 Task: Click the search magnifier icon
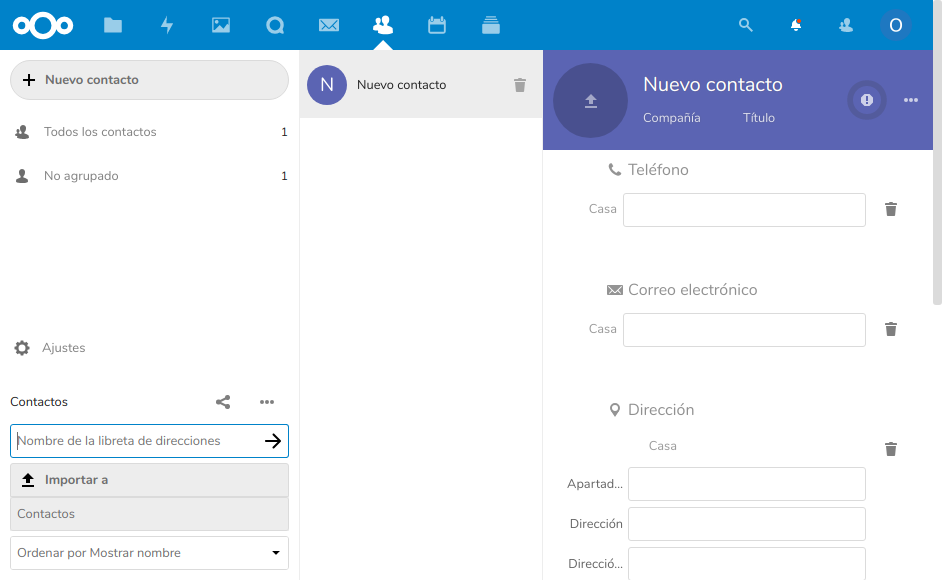pyautogui.click(x=745, y=25)
